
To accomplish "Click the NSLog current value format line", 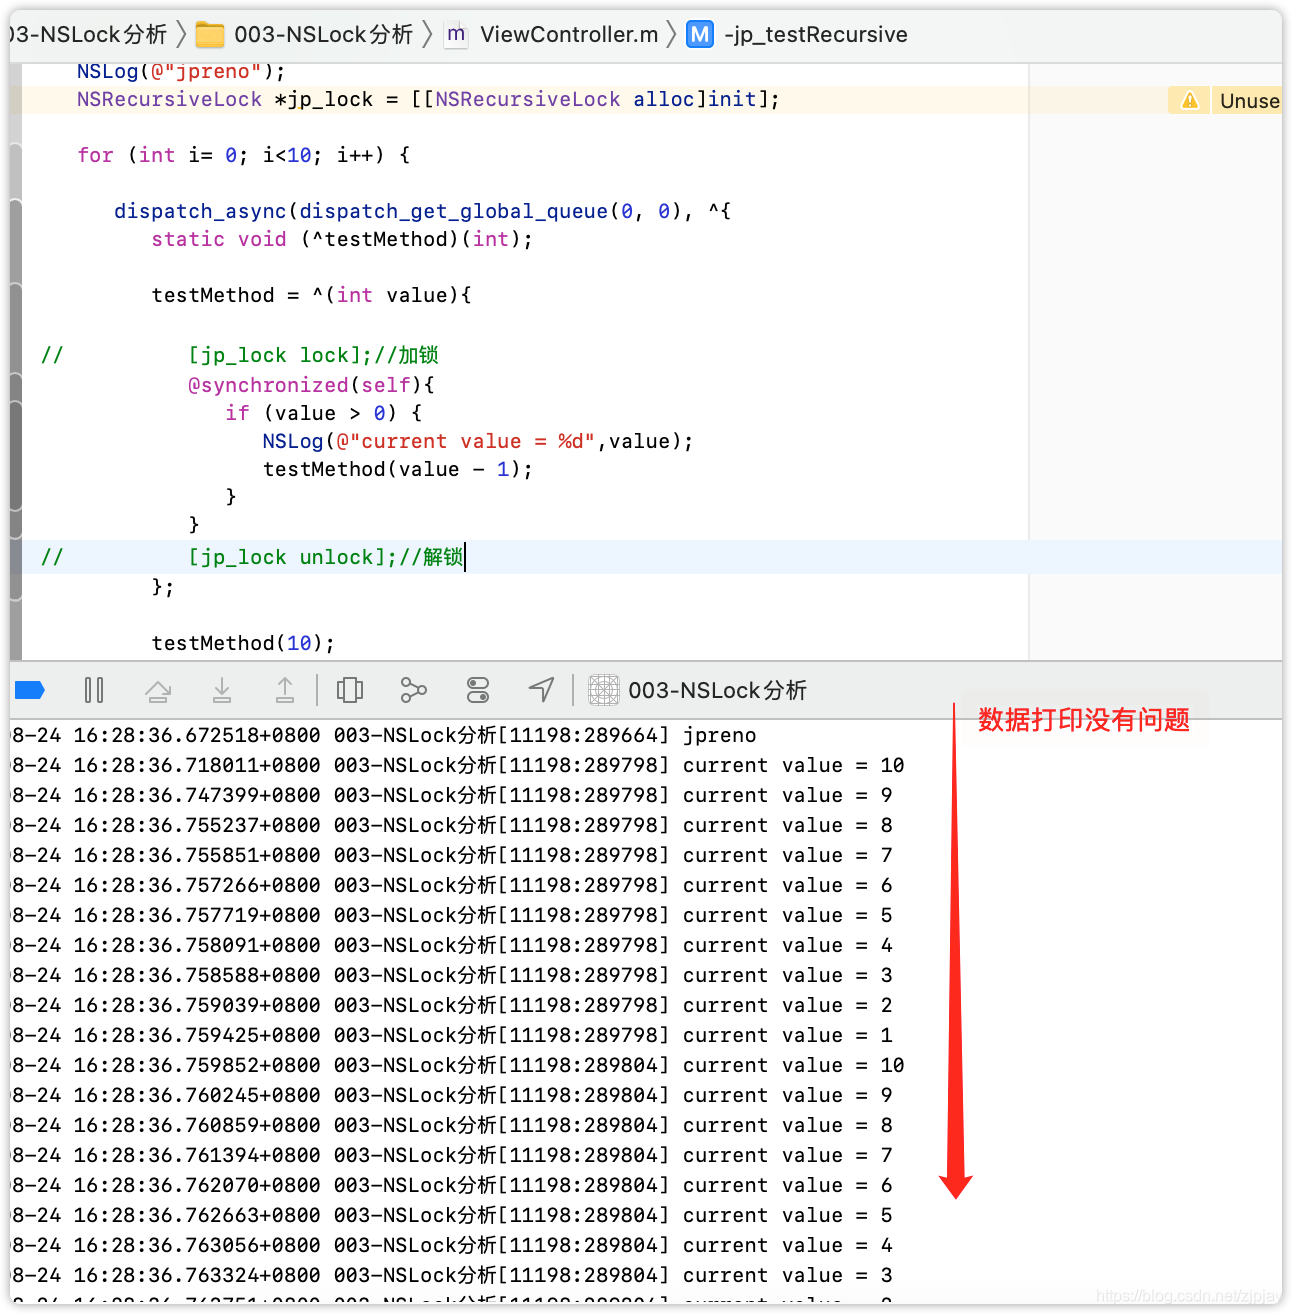I will pyautogui.click(x=477, y=441).
